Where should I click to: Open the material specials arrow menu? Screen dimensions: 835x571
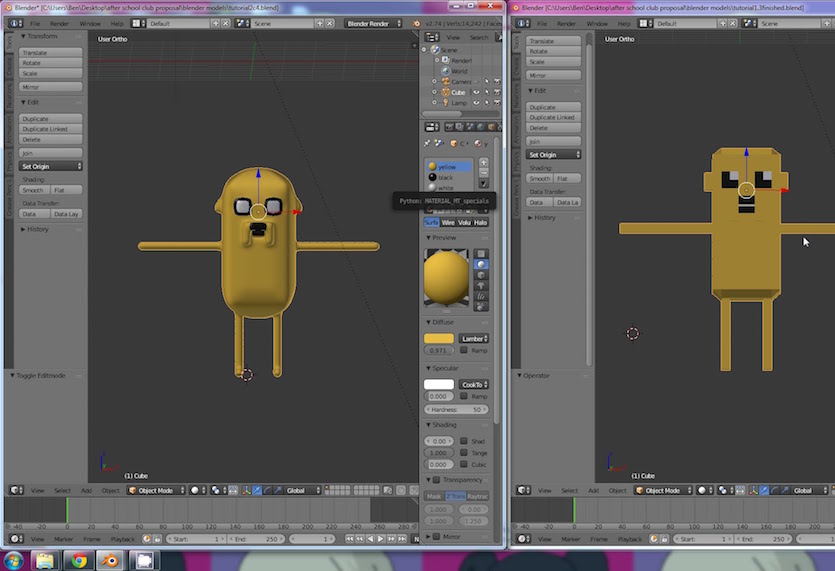[x=484, y=184]
